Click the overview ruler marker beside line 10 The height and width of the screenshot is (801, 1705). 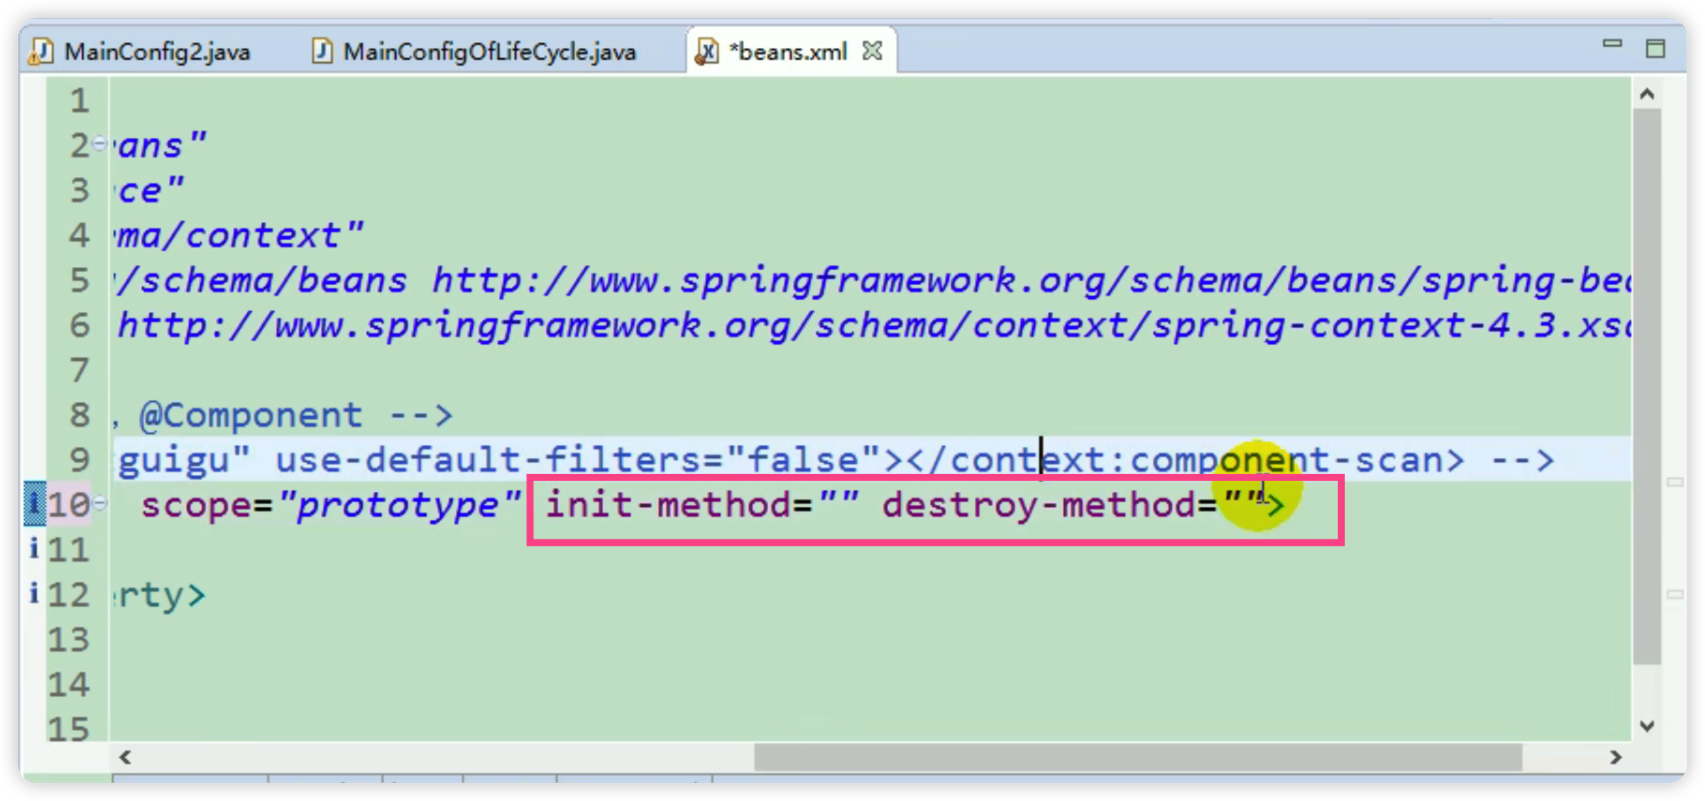pos(1675,482)
